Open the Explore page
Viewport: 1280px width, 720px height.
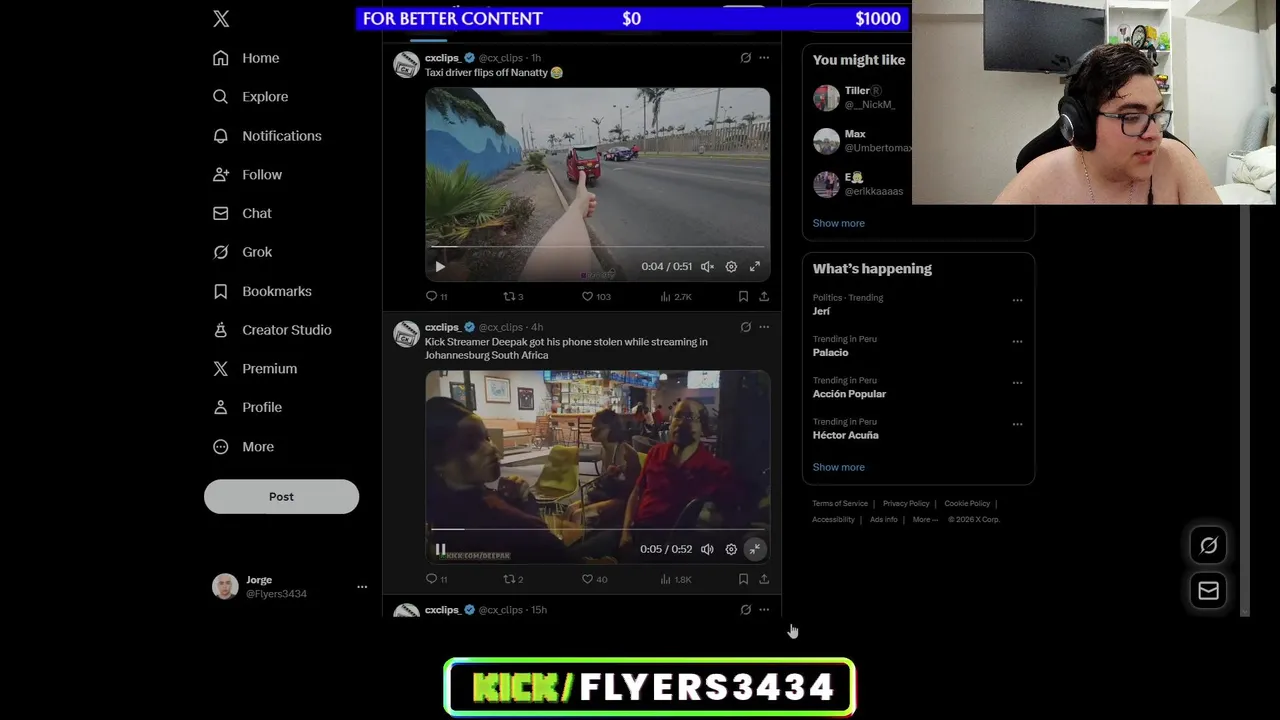250,97
